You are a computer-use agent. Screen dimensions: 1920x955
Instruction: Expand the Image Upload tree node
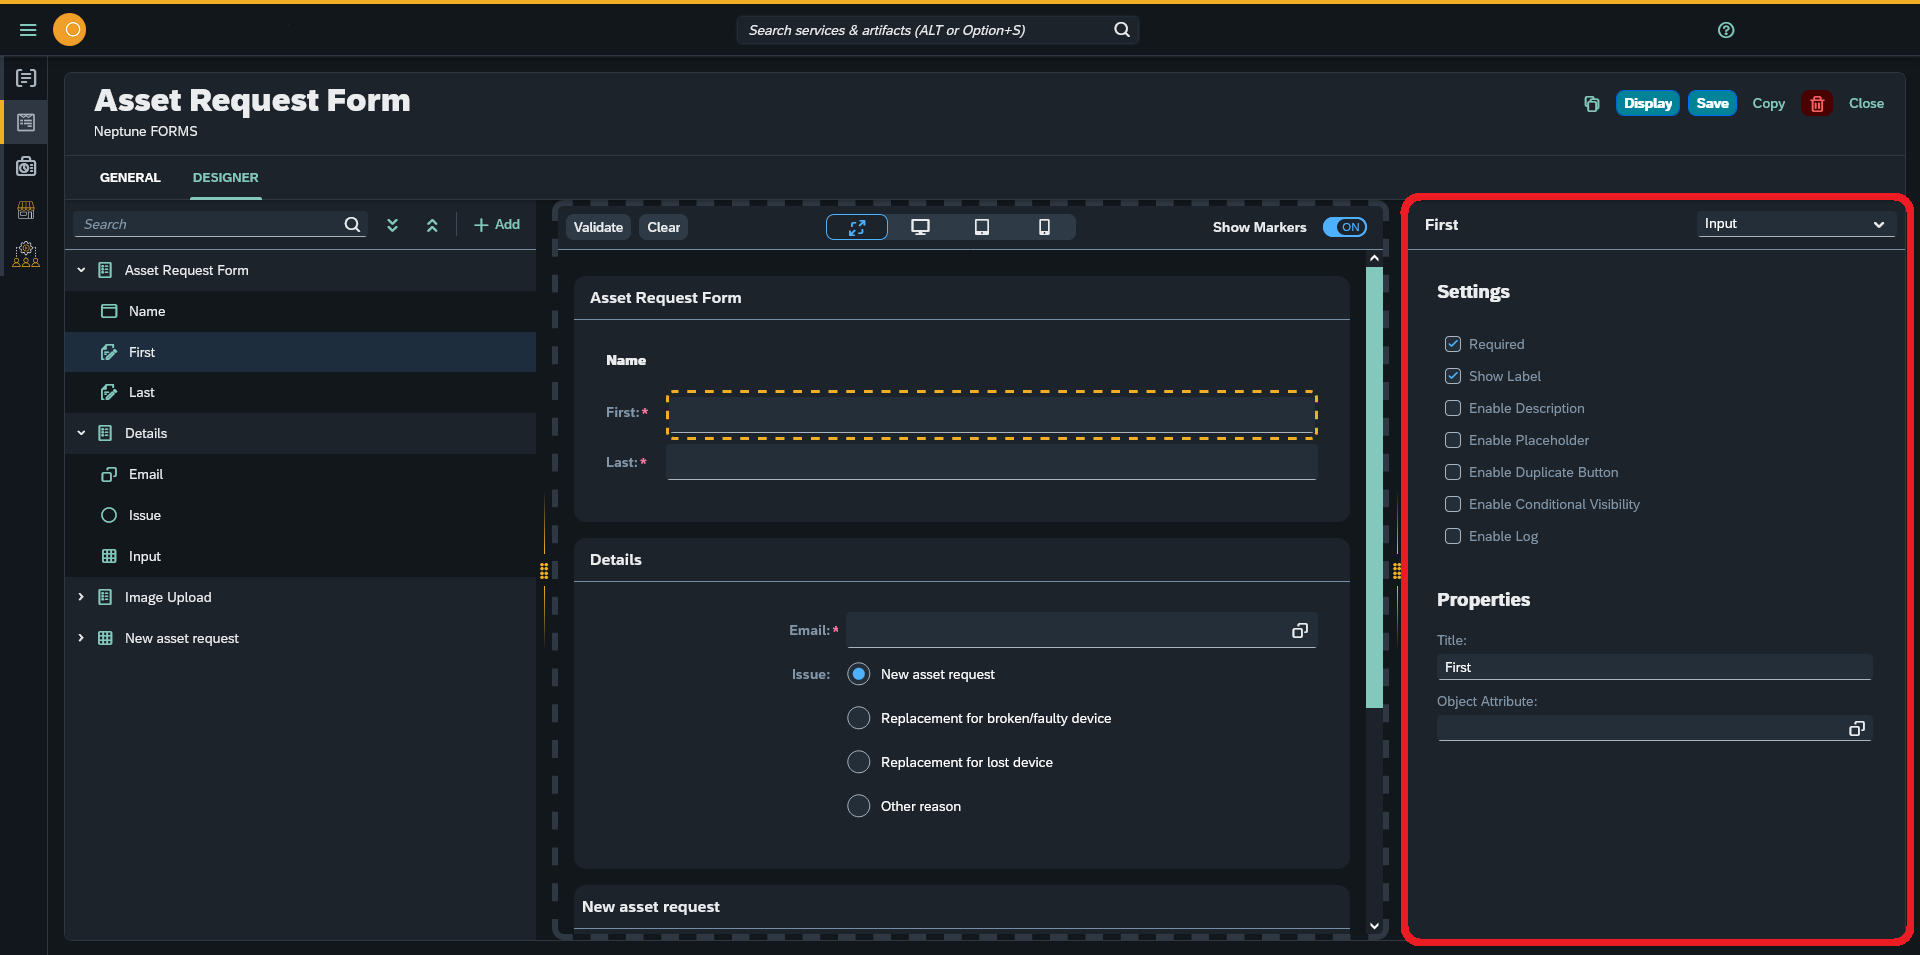(x=81, y=597)
